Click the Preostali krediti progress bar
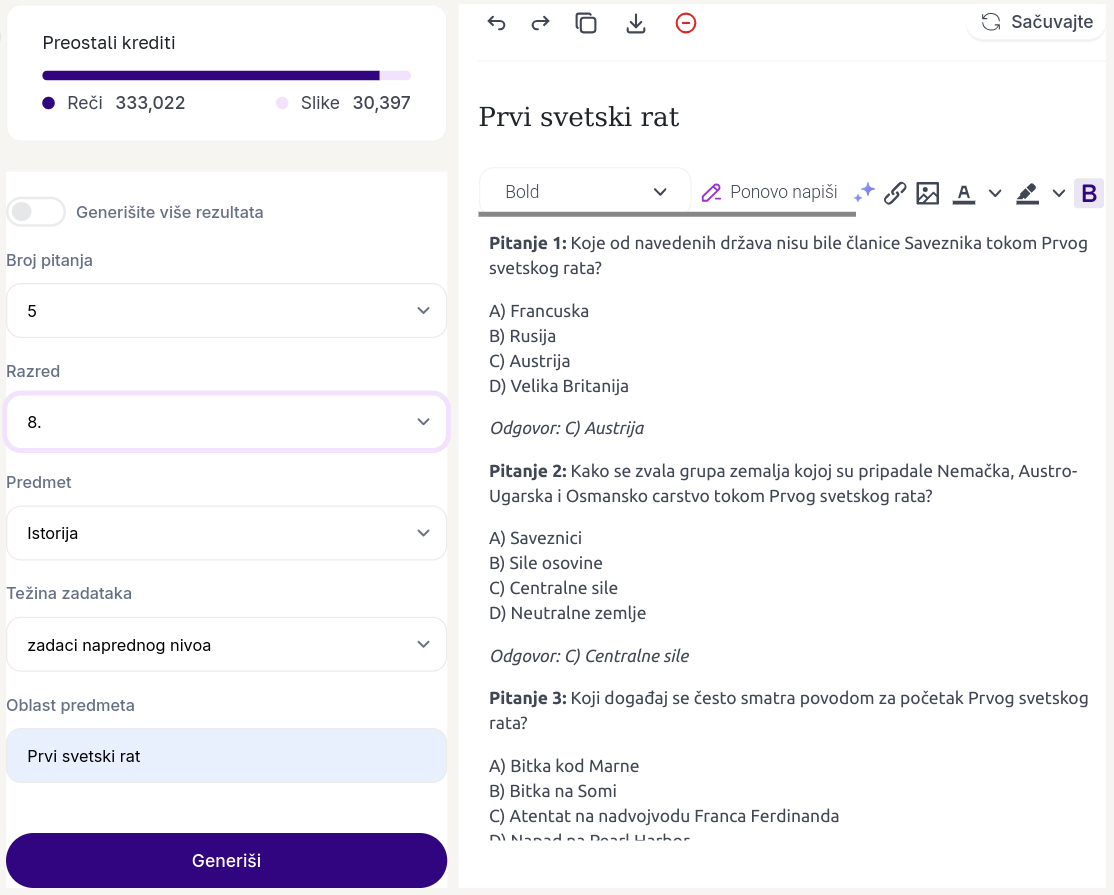The height and width of the screenshot is (895, 1114). [226, 75]
